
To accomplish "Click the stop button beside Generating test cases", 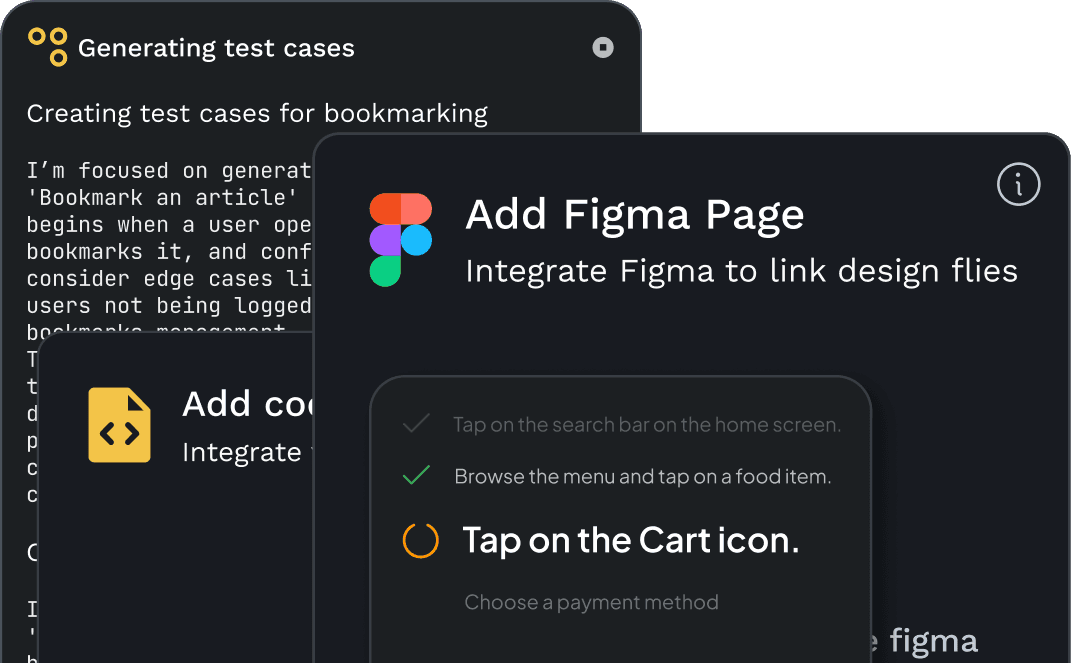I will [603, 47].
